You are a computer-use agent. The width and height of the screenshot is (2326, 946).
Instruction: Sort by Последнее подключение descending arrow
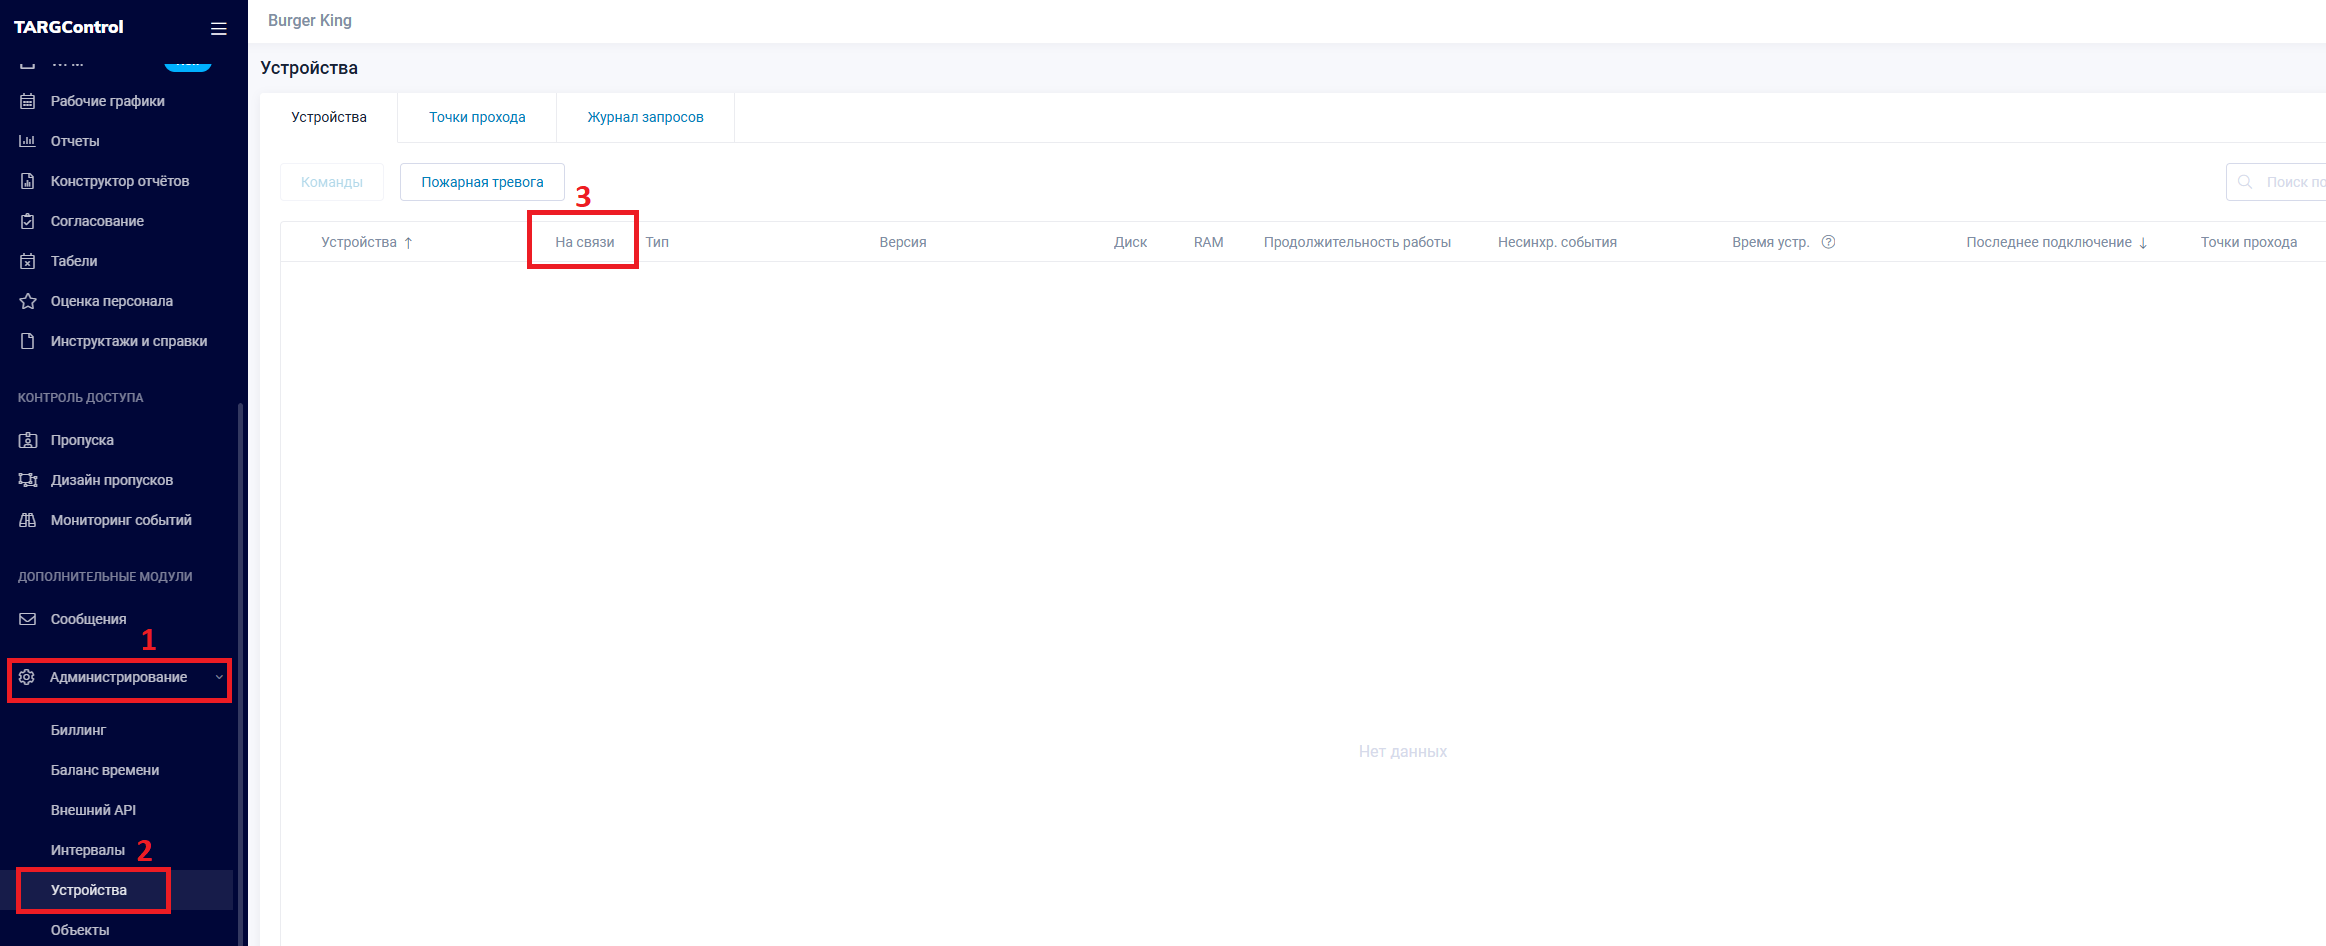pos(2143,243)
